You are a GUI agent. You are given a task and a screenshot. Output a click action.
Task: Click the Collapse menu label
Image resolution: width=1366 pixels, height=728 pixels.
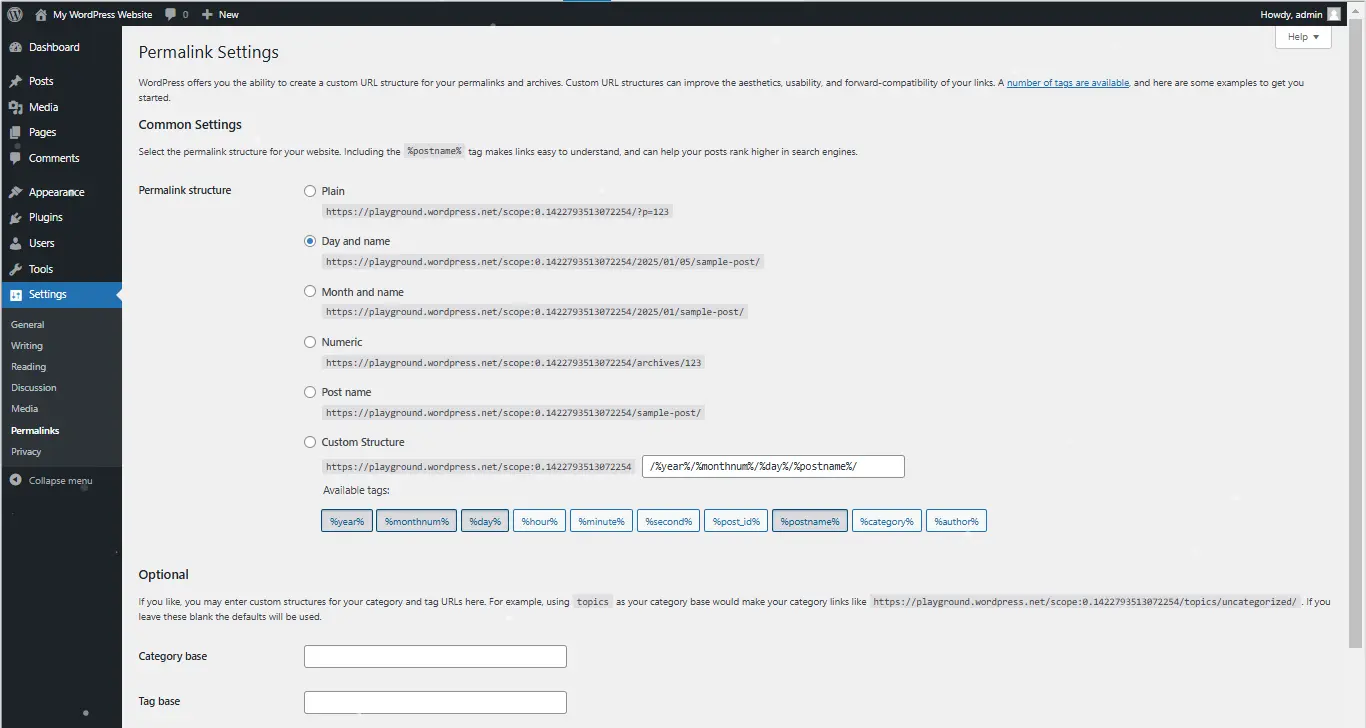click(60, 480)
